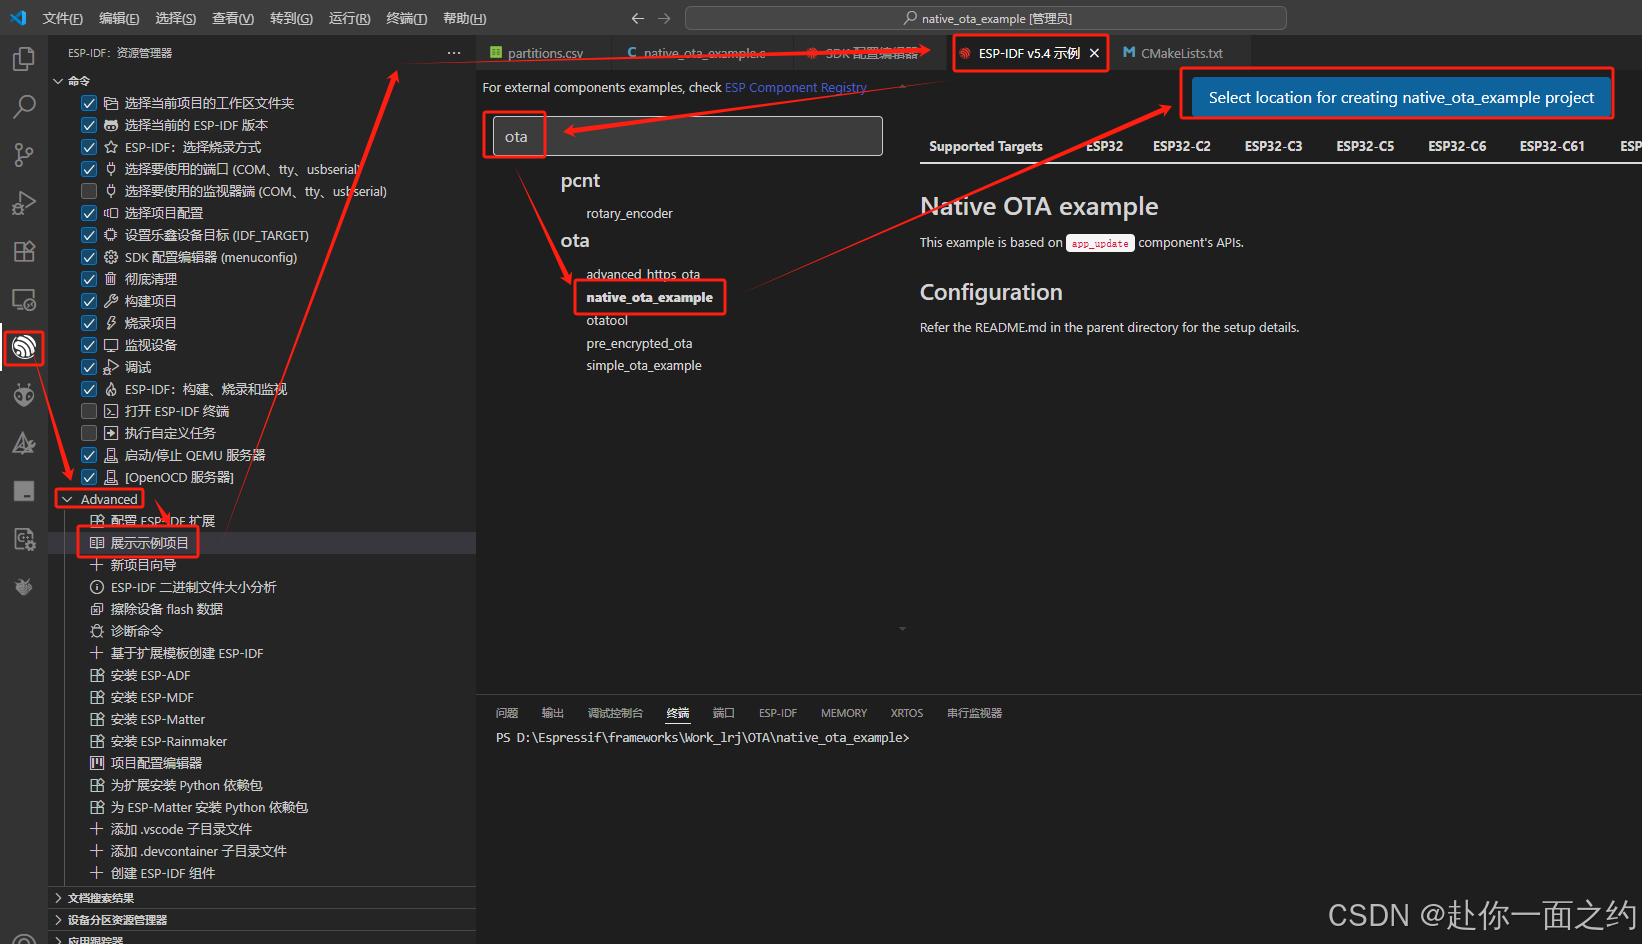This screenshot has width=1642, height=944.
Task: Click the 调试 debug icon
Action: pos(111,367)
